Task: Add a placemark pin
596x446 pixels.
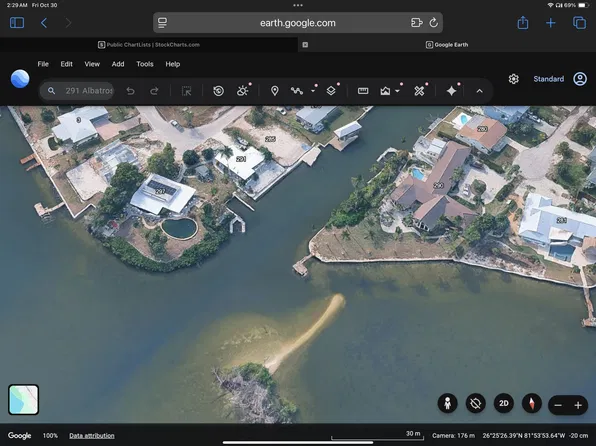Action: tap(274, 91)
